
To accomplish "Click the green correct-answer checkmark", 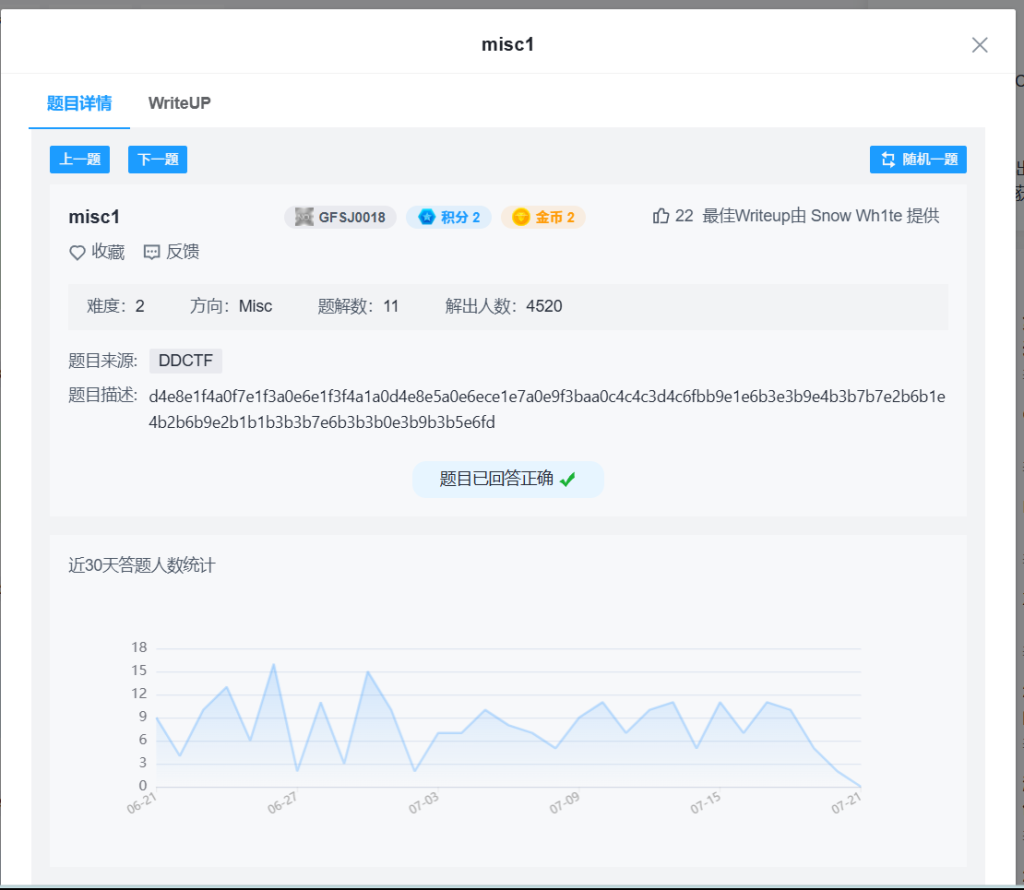I will pos(568,480).
